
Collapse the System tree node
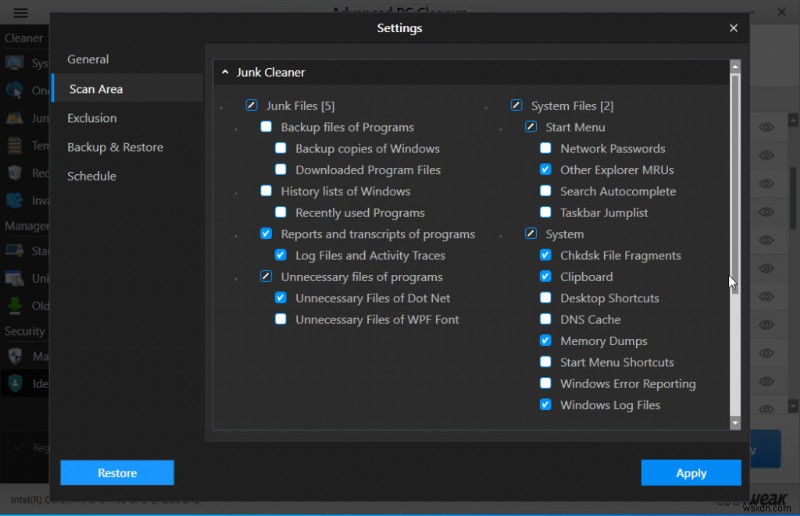(x=501, y=236)
